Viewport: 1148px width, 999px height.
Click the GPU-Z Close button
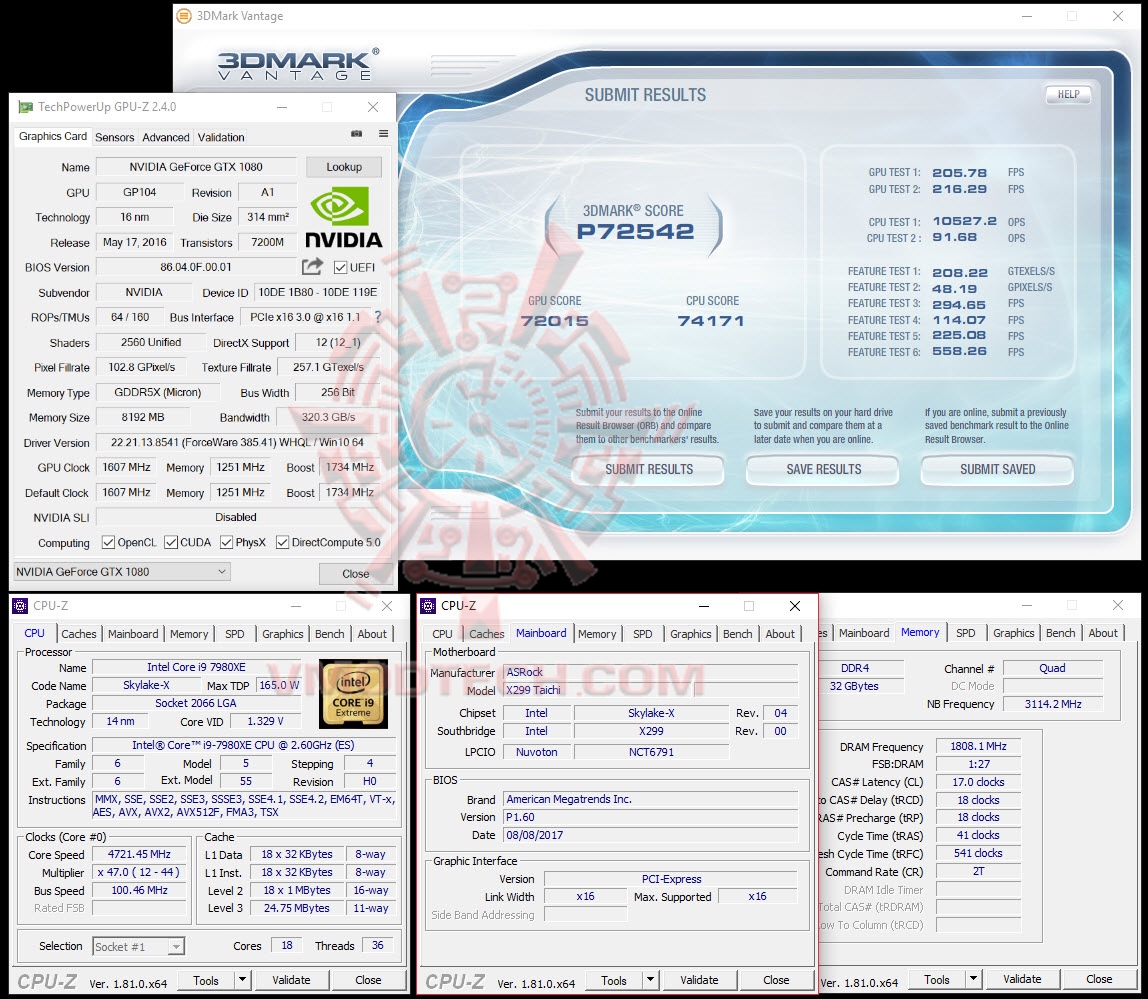[x=355, y=573]
